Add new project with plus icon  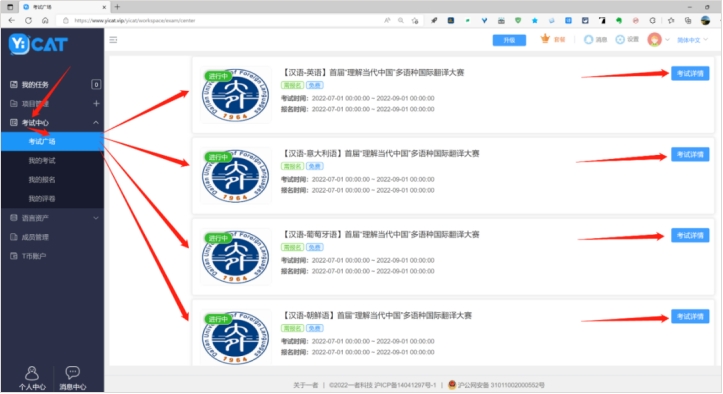pyautogui.click(x=96, y=103)
